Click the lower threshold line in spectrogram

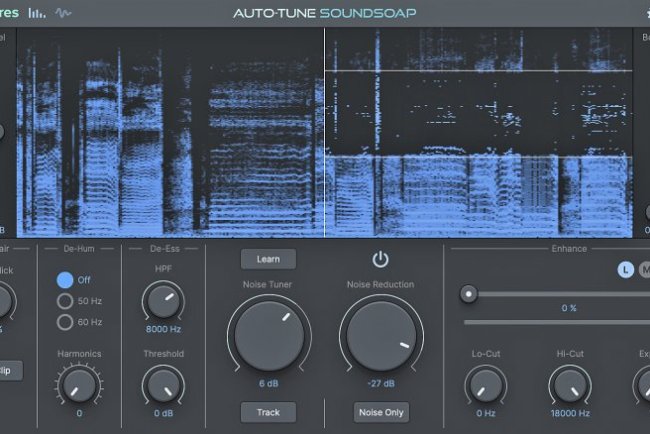479,157
